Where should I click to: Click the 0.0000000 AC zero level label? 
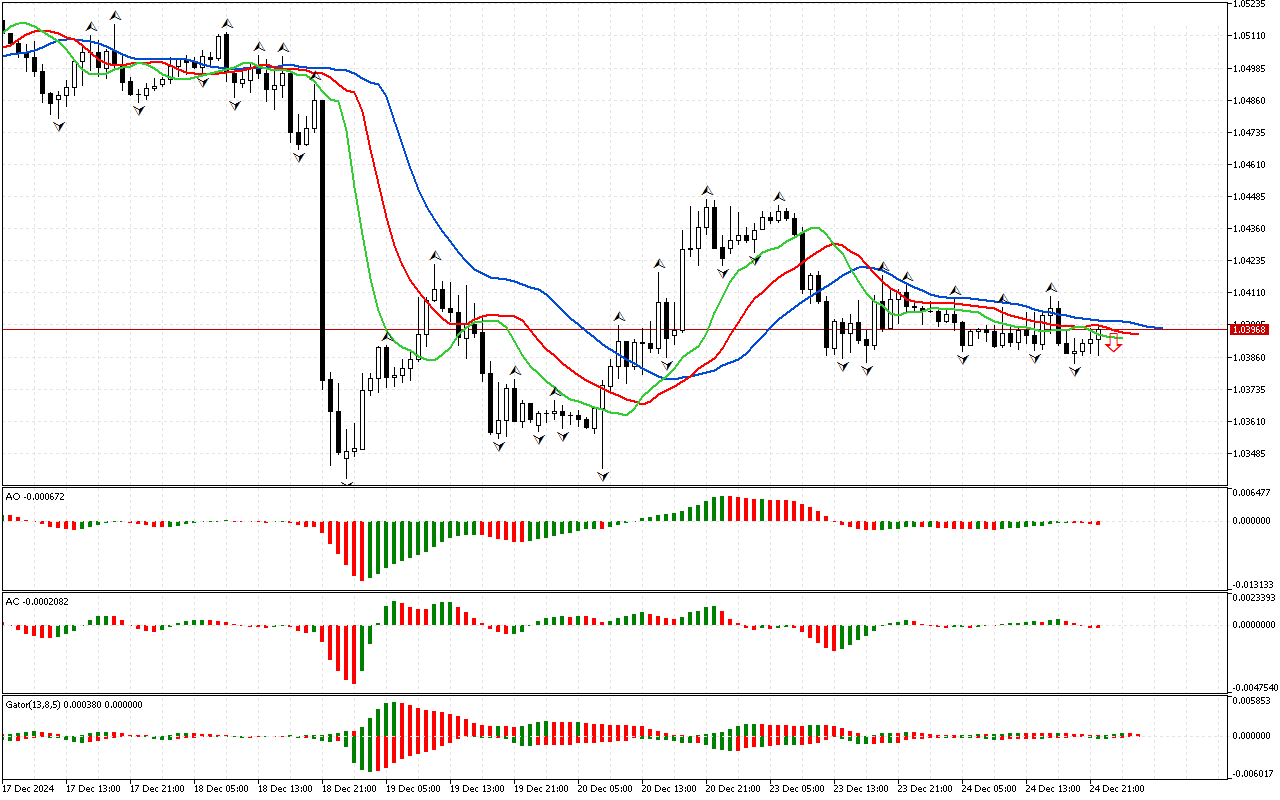click(1254, 625)
